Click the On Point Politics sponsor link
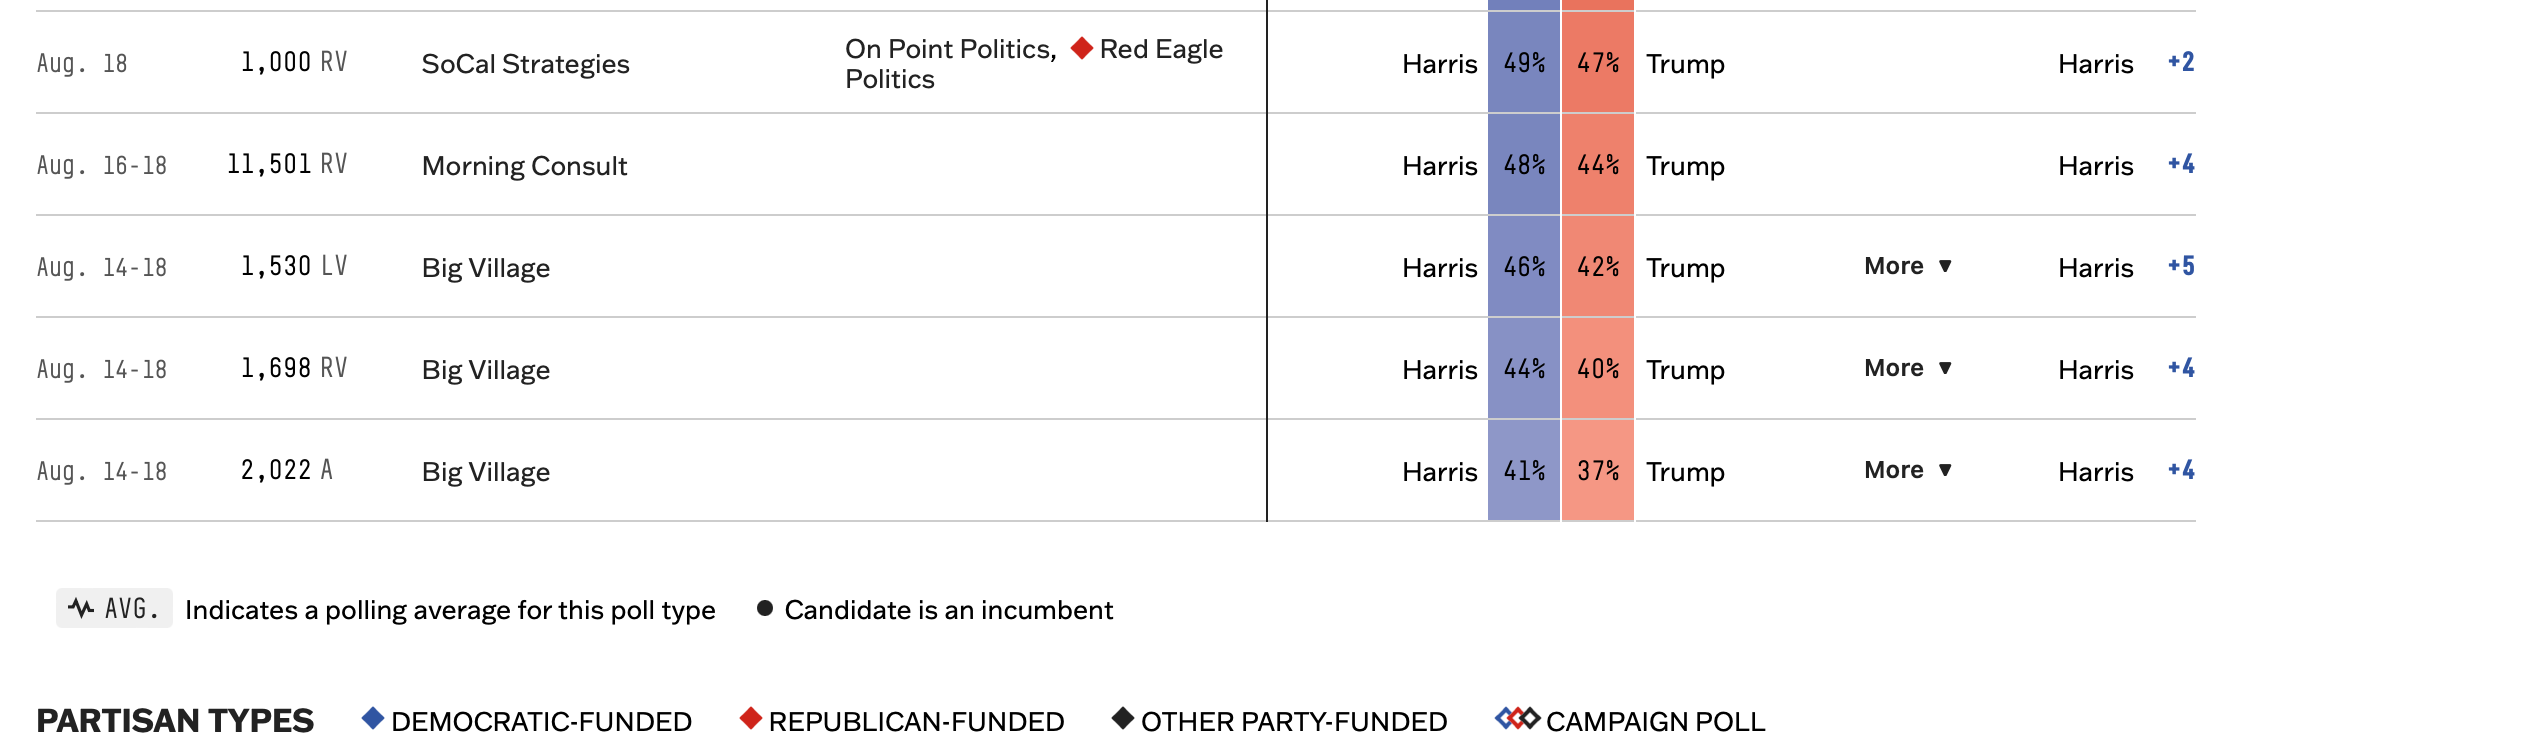The height and width of the screenshot is (752, 2544). pyautogui.click(x=950, y=49)
